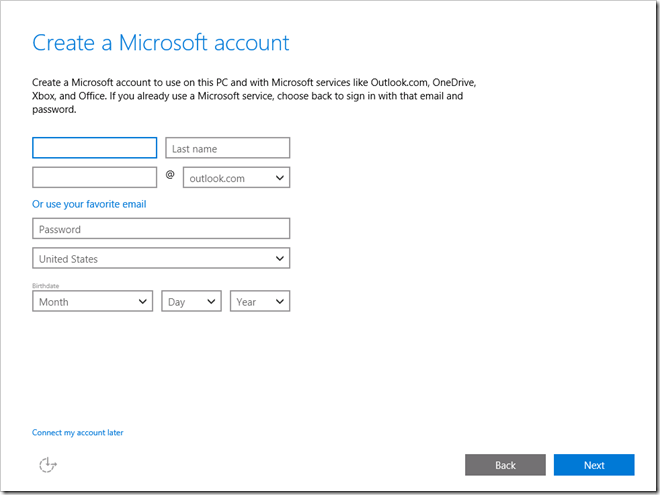
Task: Click 'Connect my account later' link
Action: pos(78,433)
